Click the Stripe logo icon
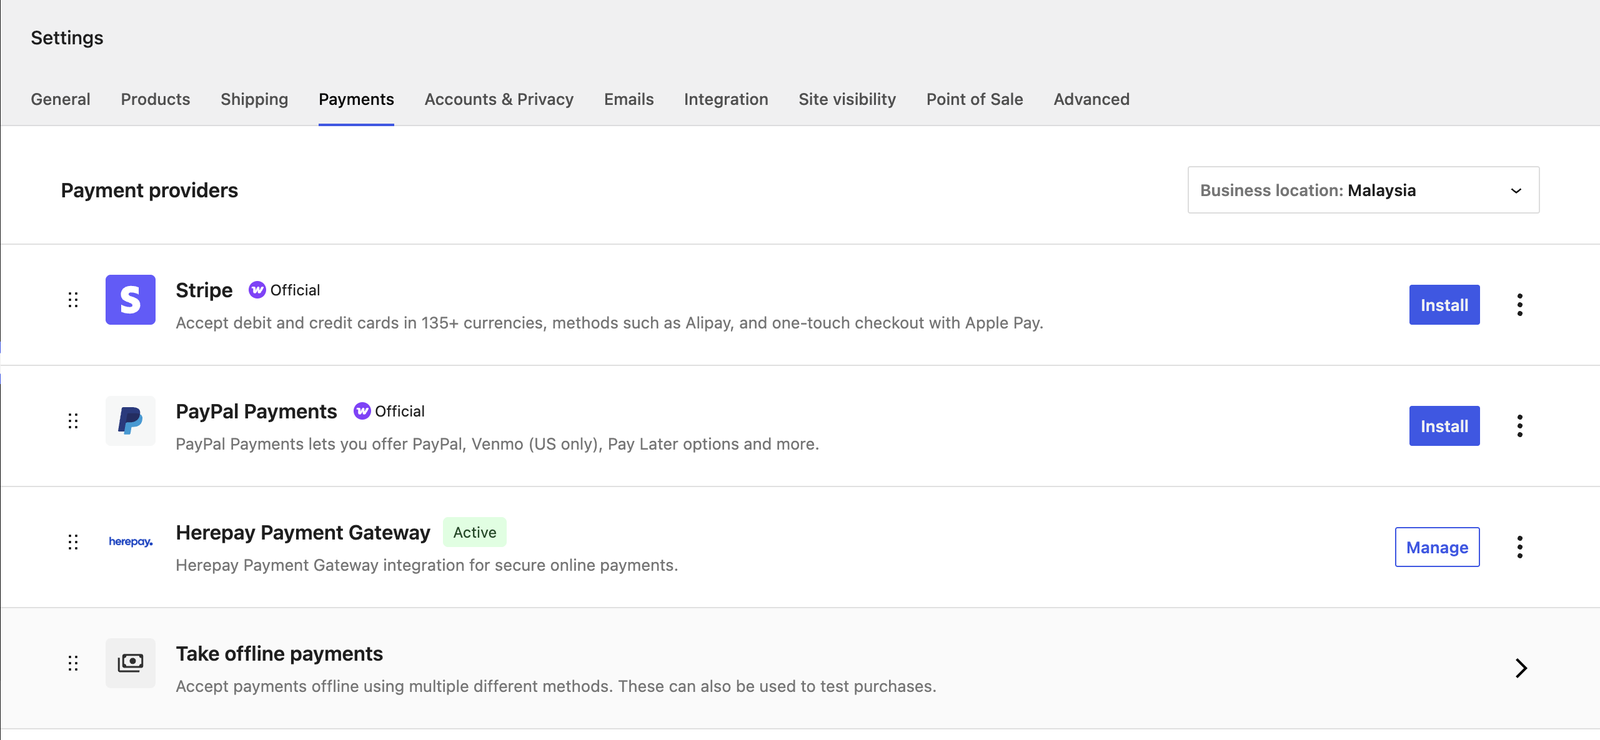1600x740 pixels. 130,300
